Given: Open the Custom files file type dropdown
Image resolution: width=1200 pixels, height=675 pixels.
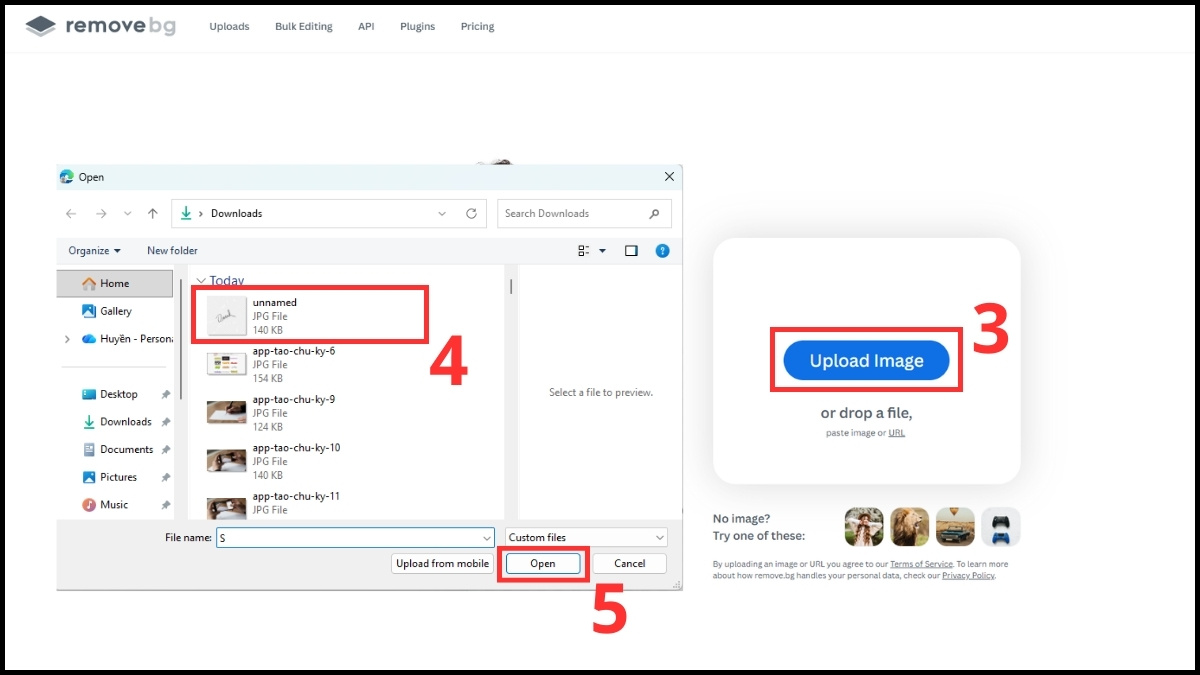Looking at the screenshot, I should click(x=586, y=537).
